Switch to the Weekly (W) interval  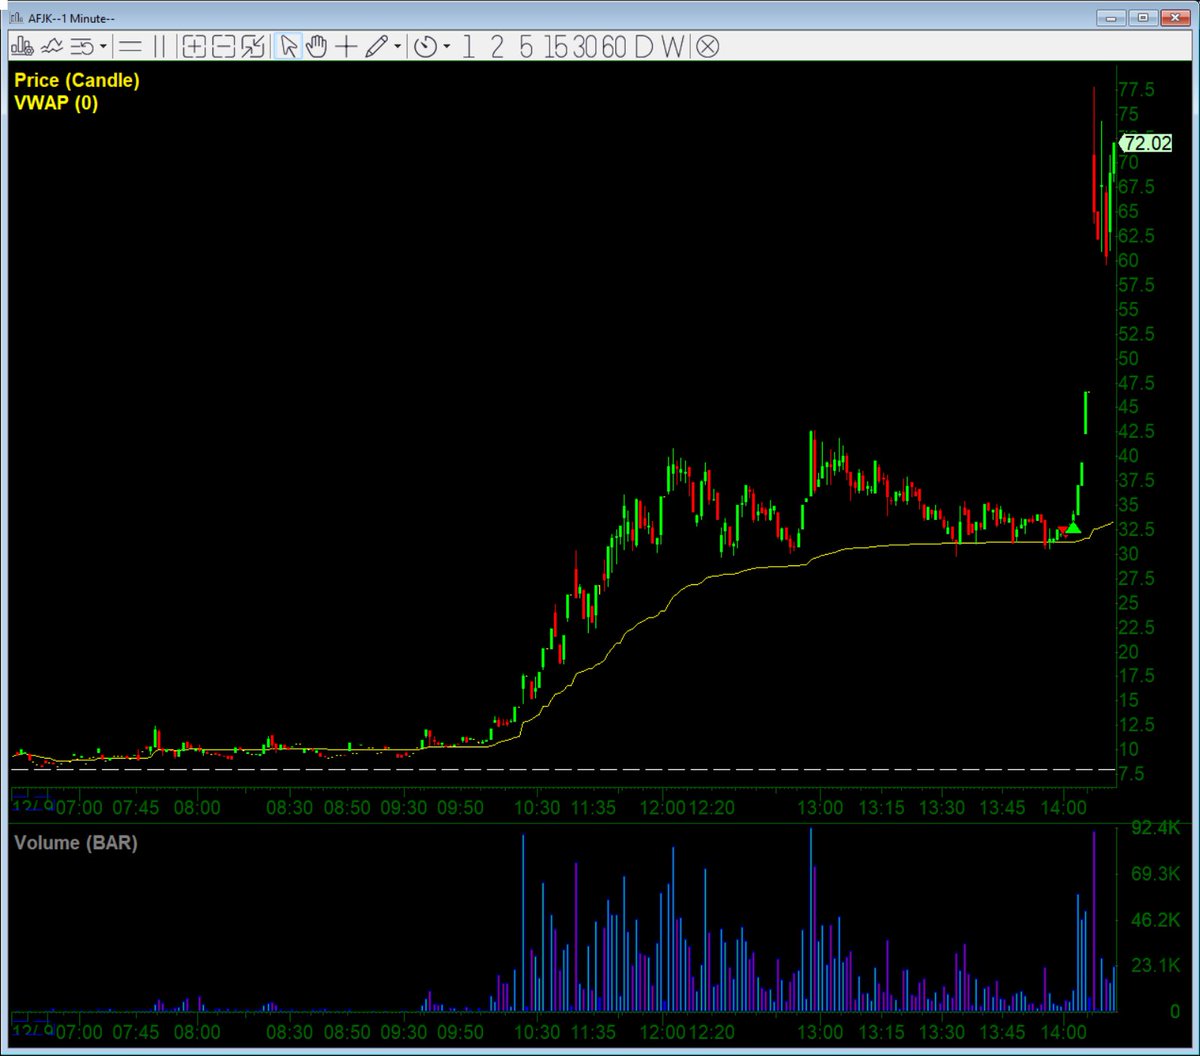[x=673, y=46]
